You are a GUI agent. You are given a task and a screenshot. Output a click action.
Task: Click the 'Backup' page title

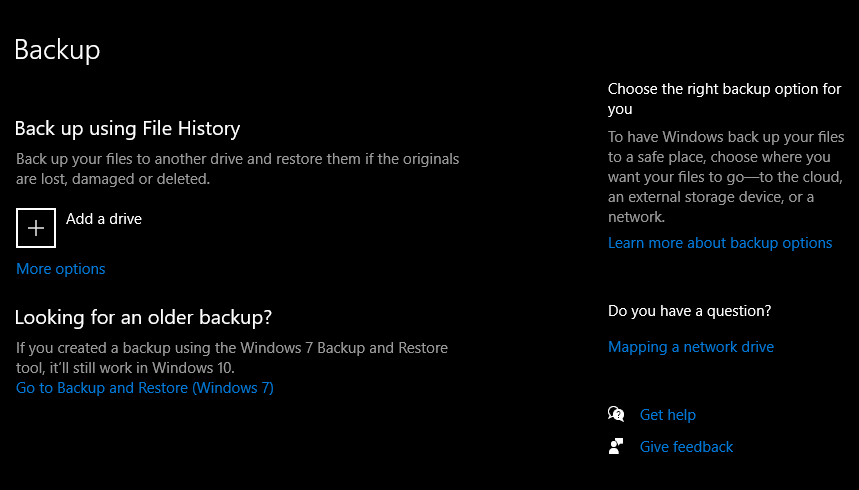57,50
